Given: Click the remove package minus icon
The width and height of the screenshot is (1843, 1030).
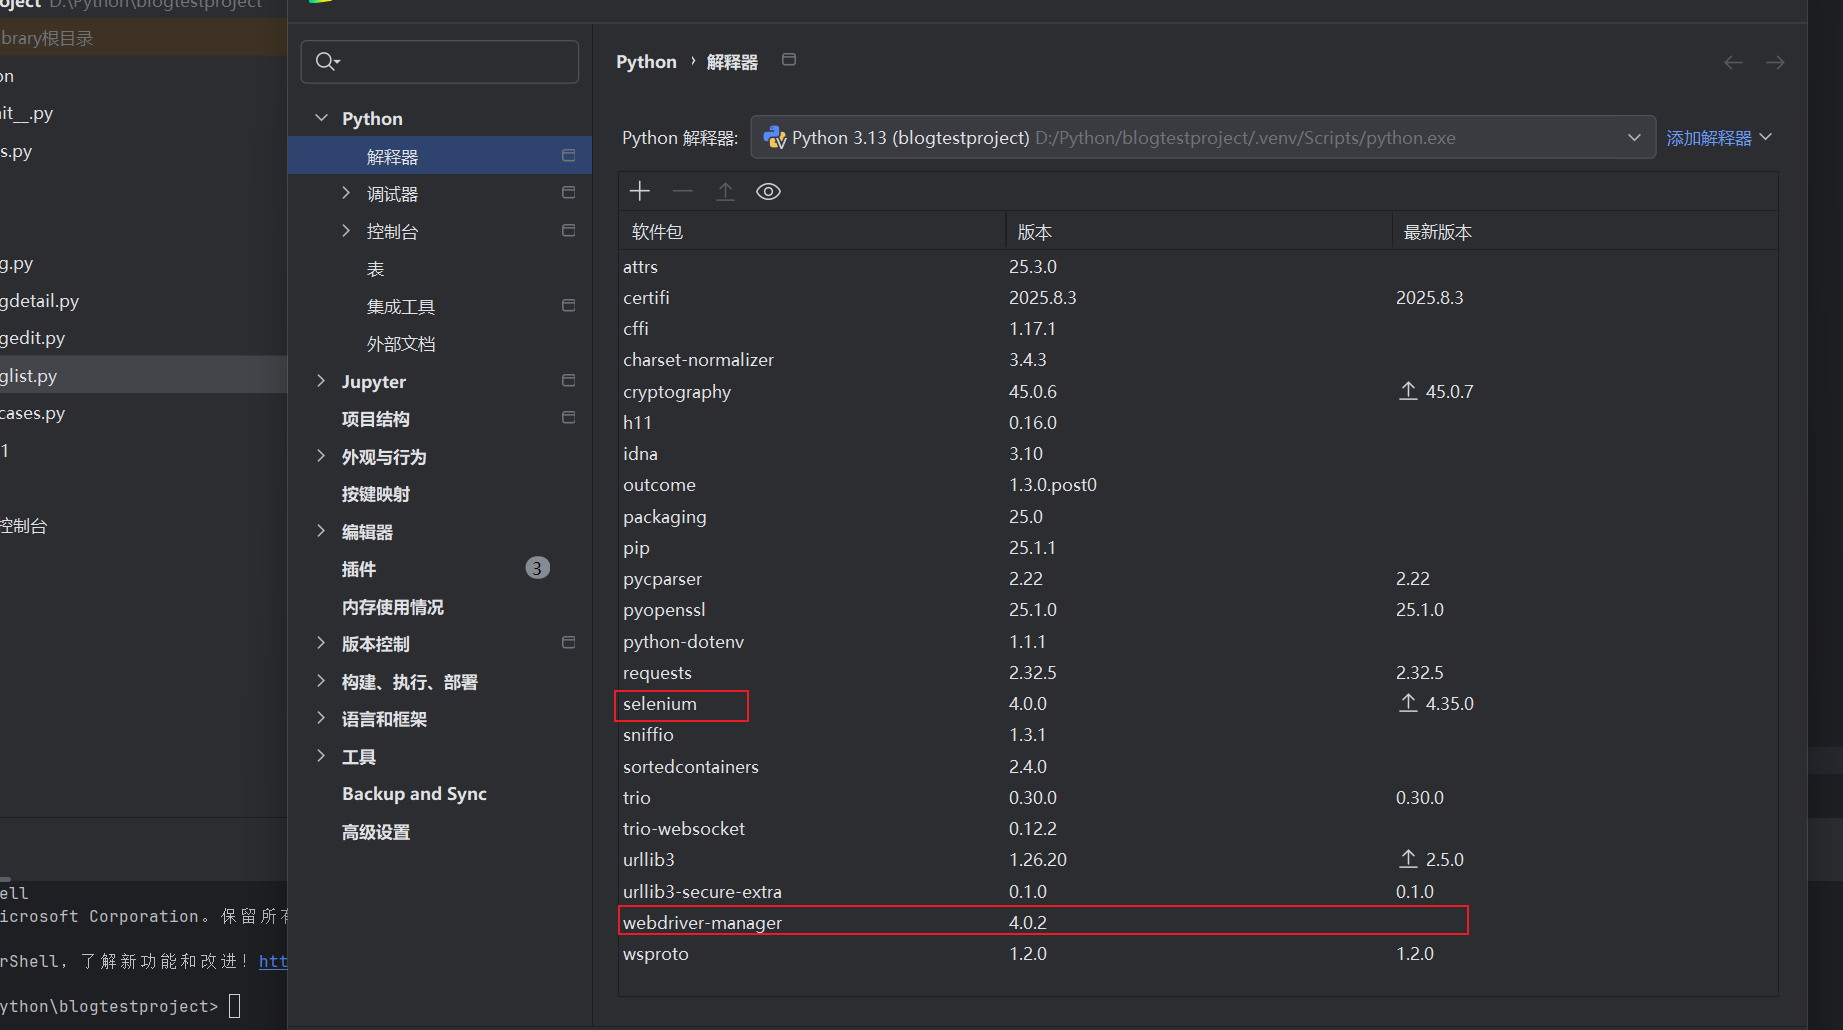Looking at the screenshot, I should point(683,191).
